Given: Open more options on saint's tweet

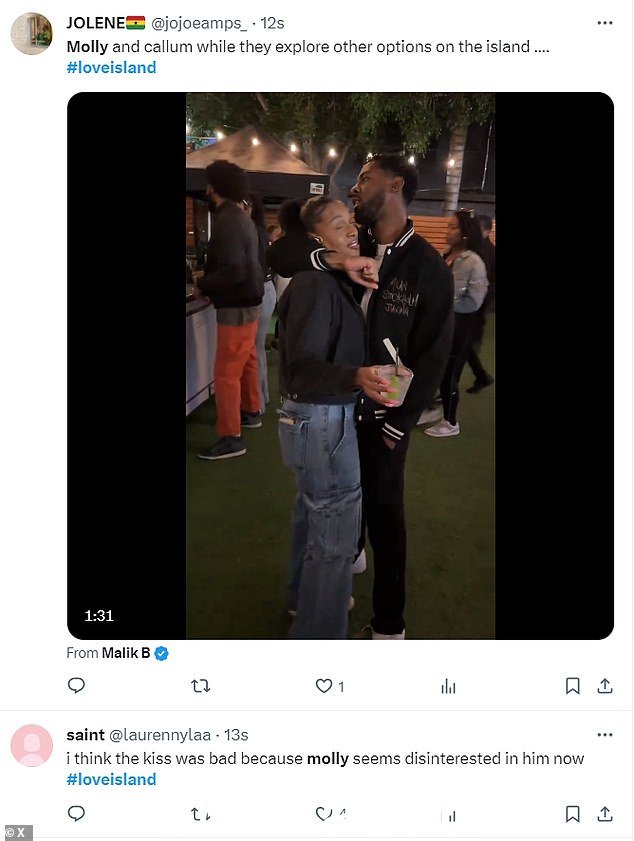Looking at the screenshot, I should pyautogui.click(x=605, y=735).
